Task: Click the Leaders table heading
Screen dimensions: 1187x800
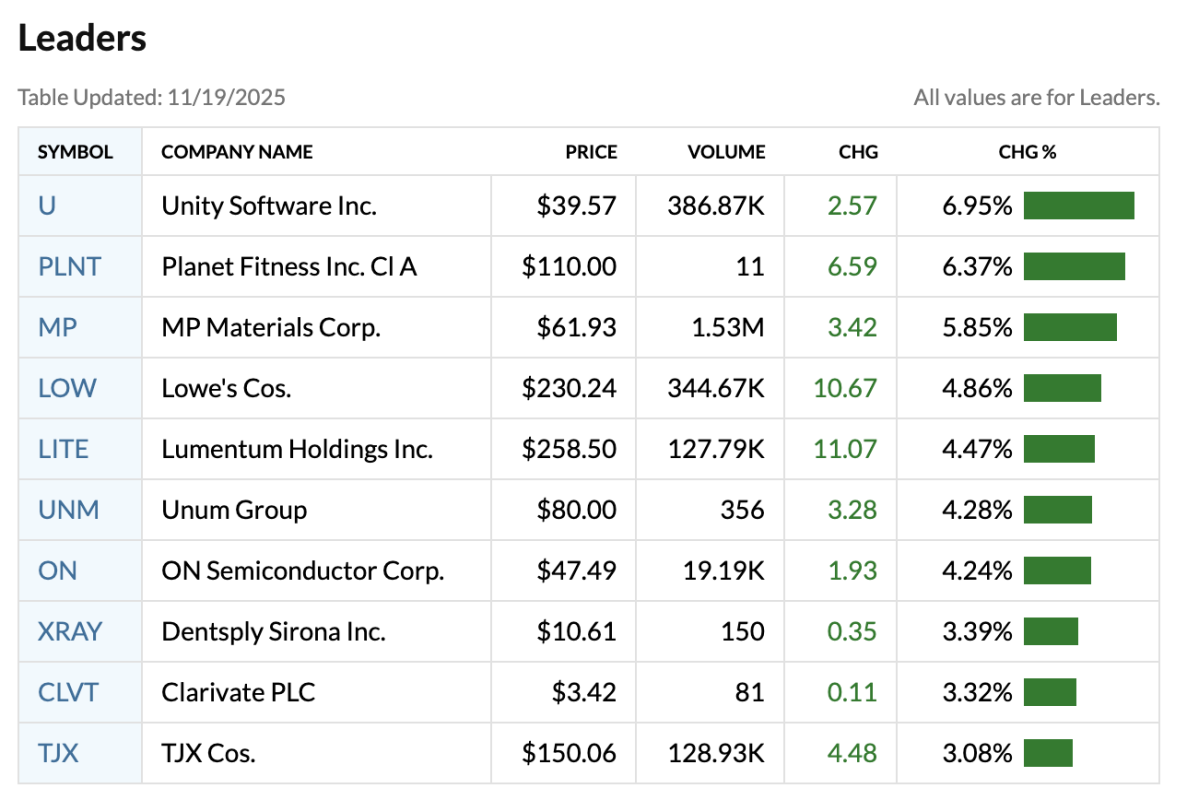Action: tap(82, 38)
